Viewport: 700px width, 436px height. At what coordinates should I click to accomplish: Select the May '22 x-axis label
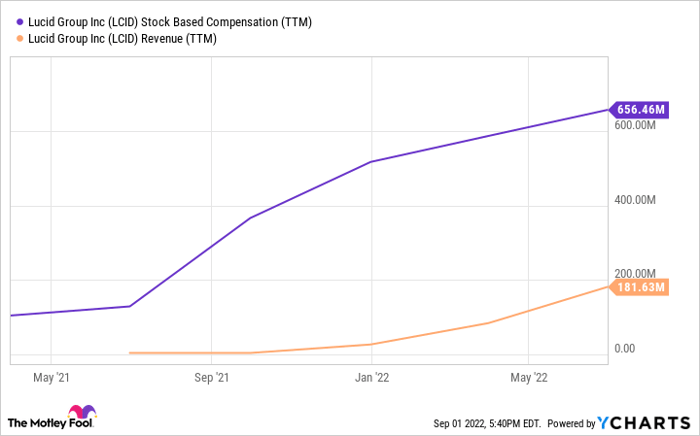(529, 377)
